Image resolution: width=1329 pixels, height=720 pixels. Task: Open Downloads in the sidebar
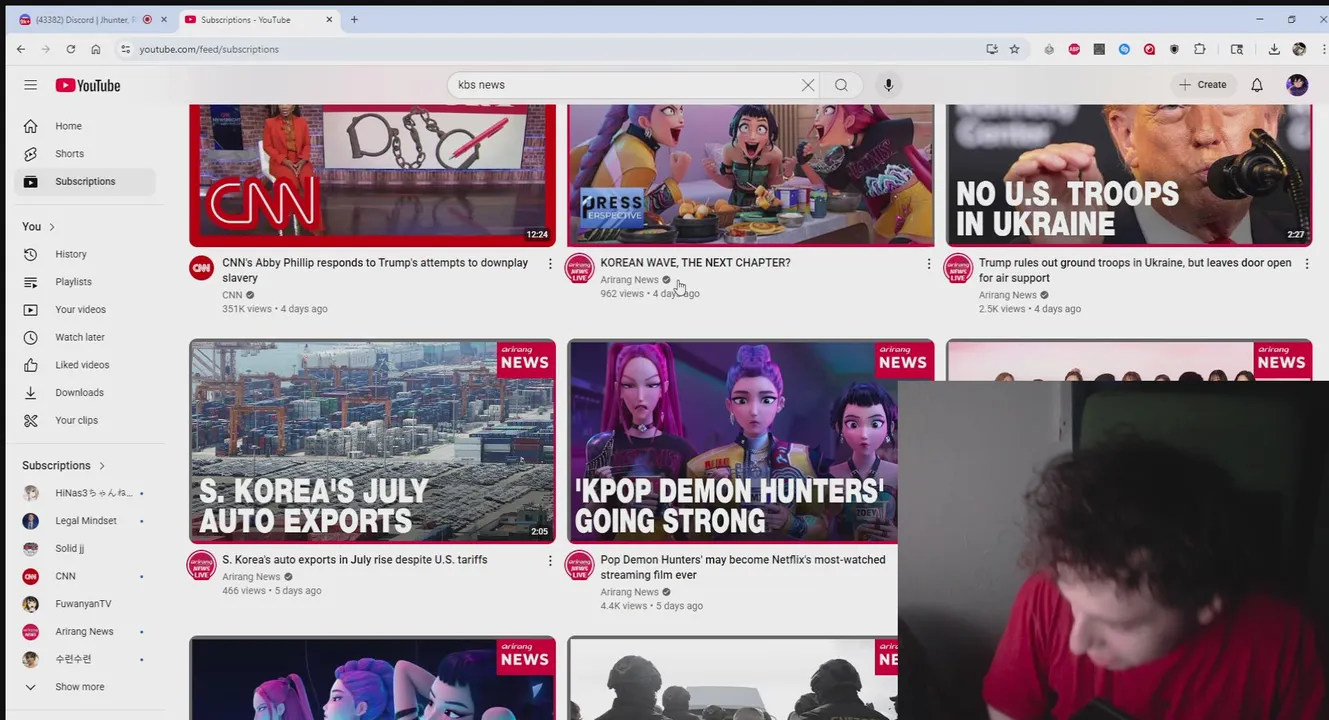(86, 393)
